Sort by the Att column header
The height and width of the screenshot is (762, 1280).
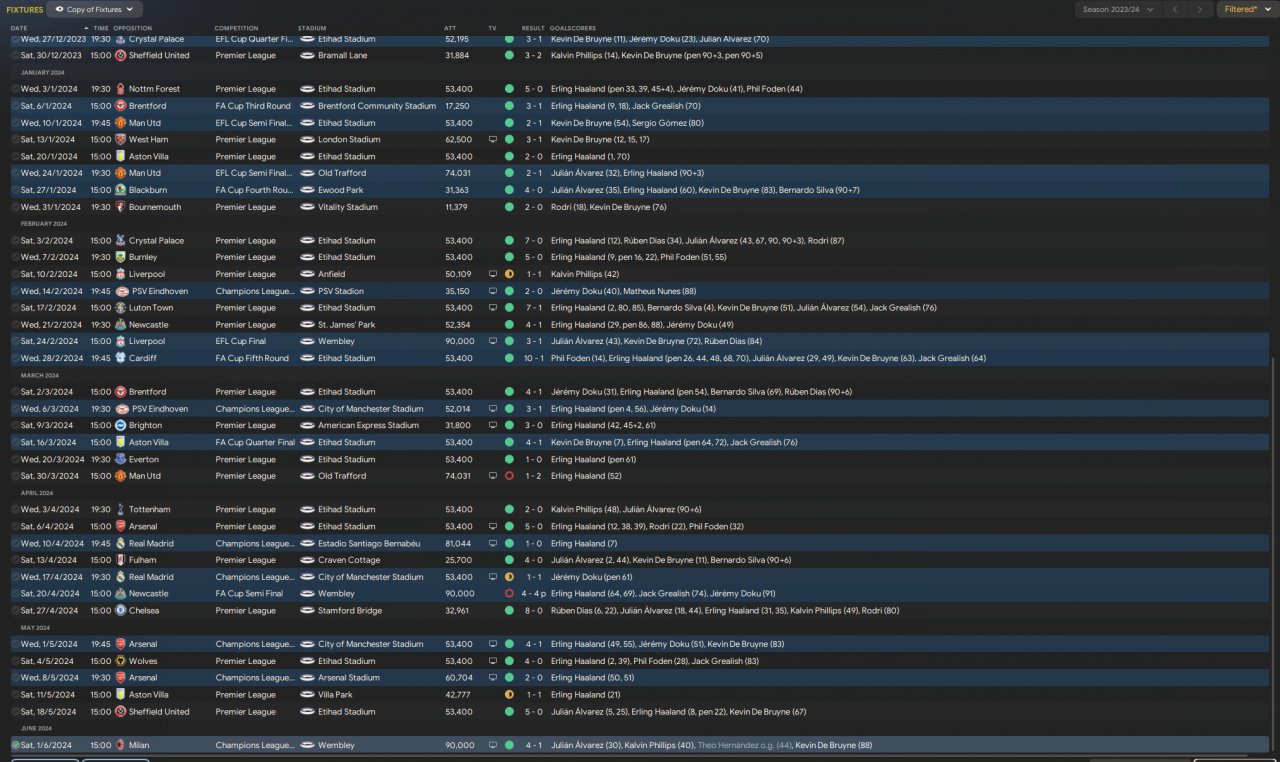click(450, 28)
